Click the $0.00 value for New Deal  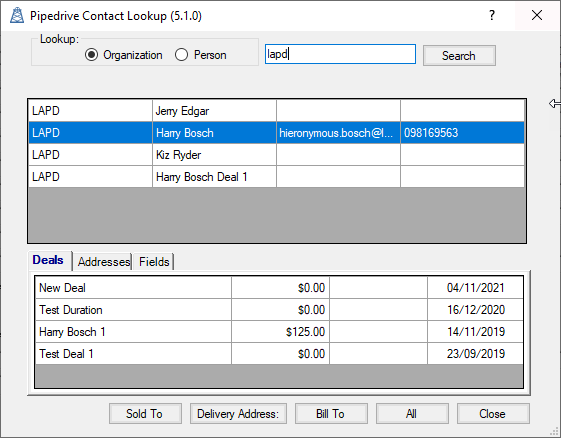tap(280, 287)
